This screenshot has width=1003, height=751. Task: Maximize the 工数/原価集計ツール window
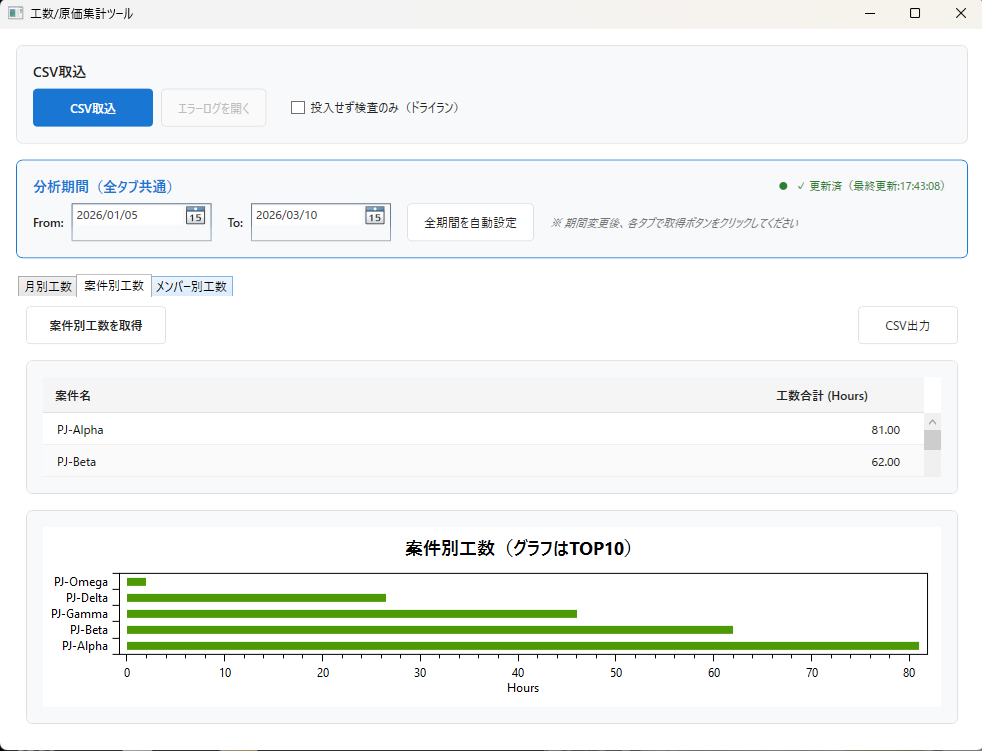915,13
